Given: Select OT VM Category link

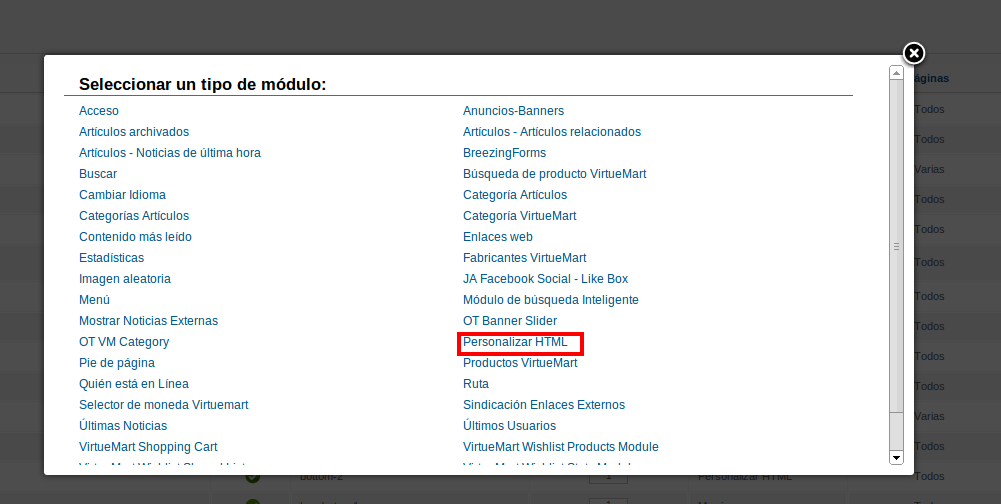Looking at the screenshot, I should click(124, 342).
